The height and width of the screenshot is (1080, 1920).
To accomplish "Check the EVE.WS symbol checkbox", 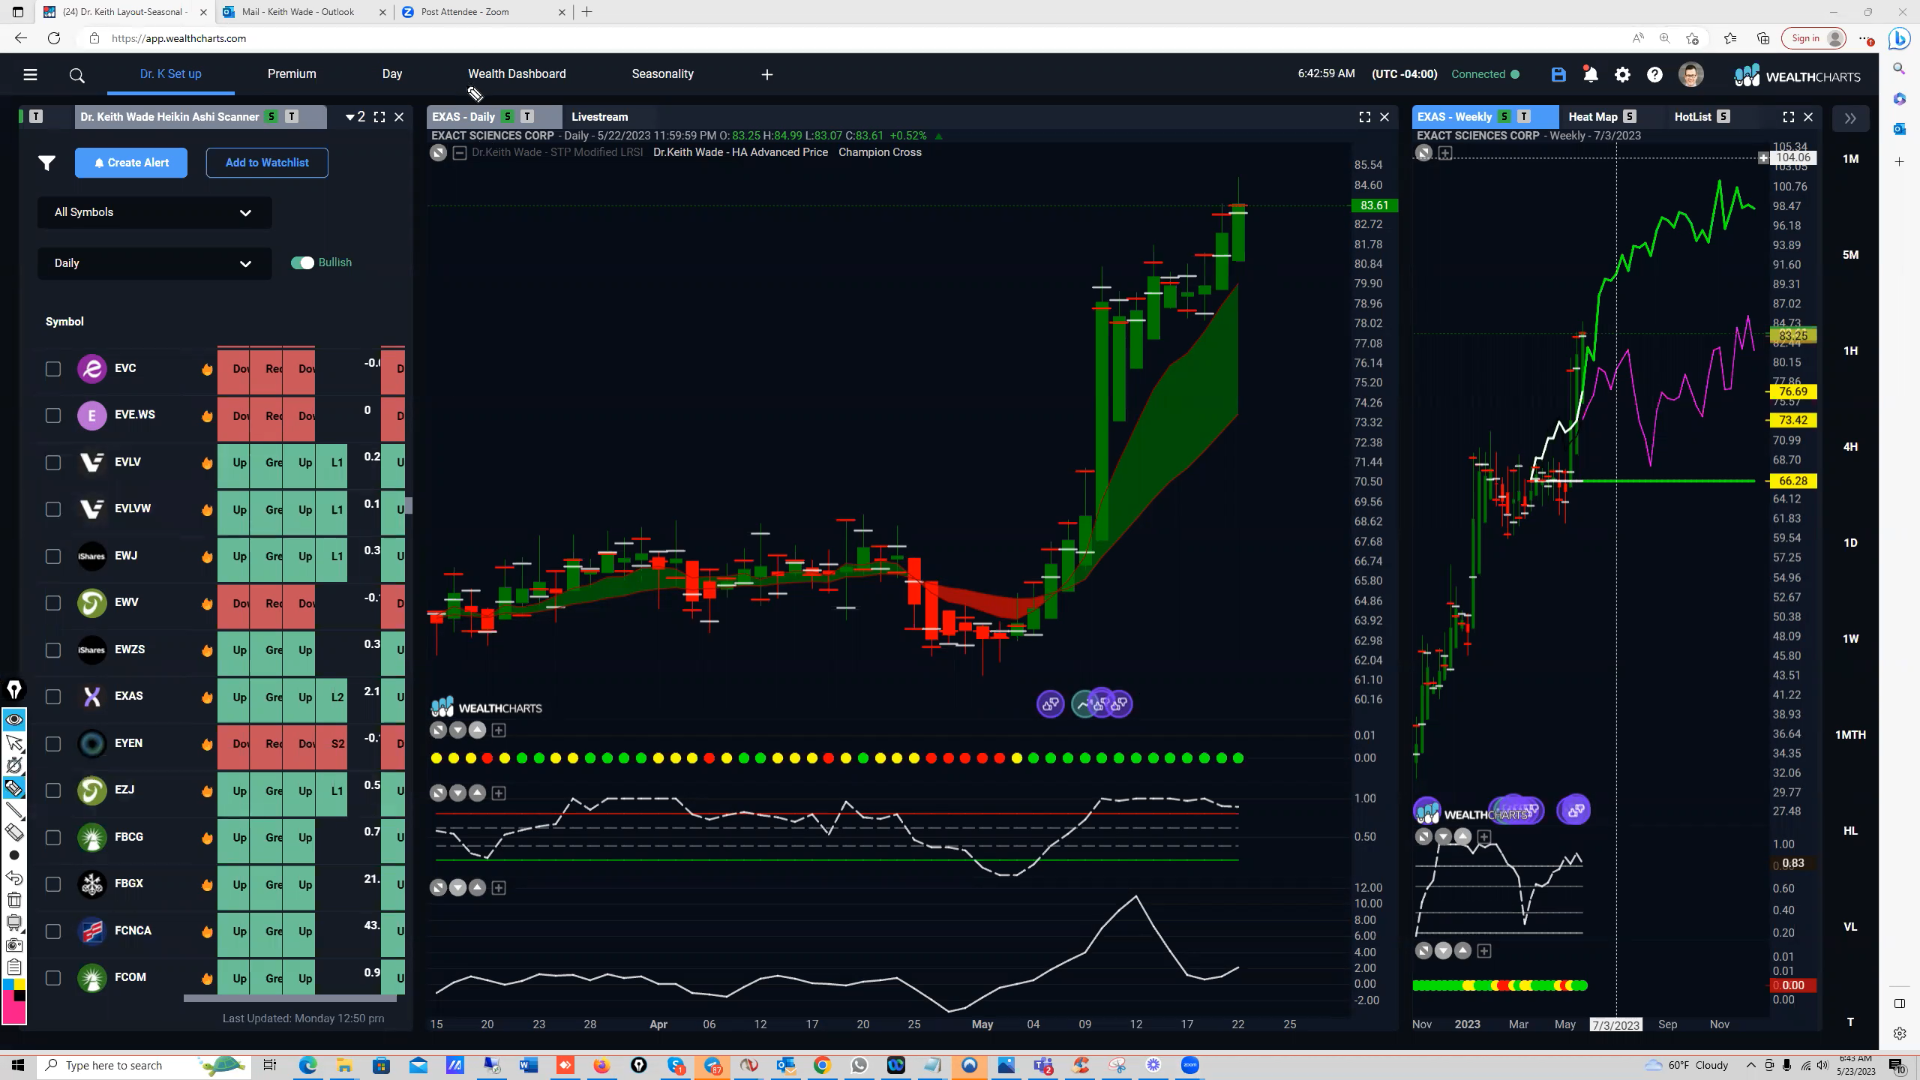I will [53, 416].
